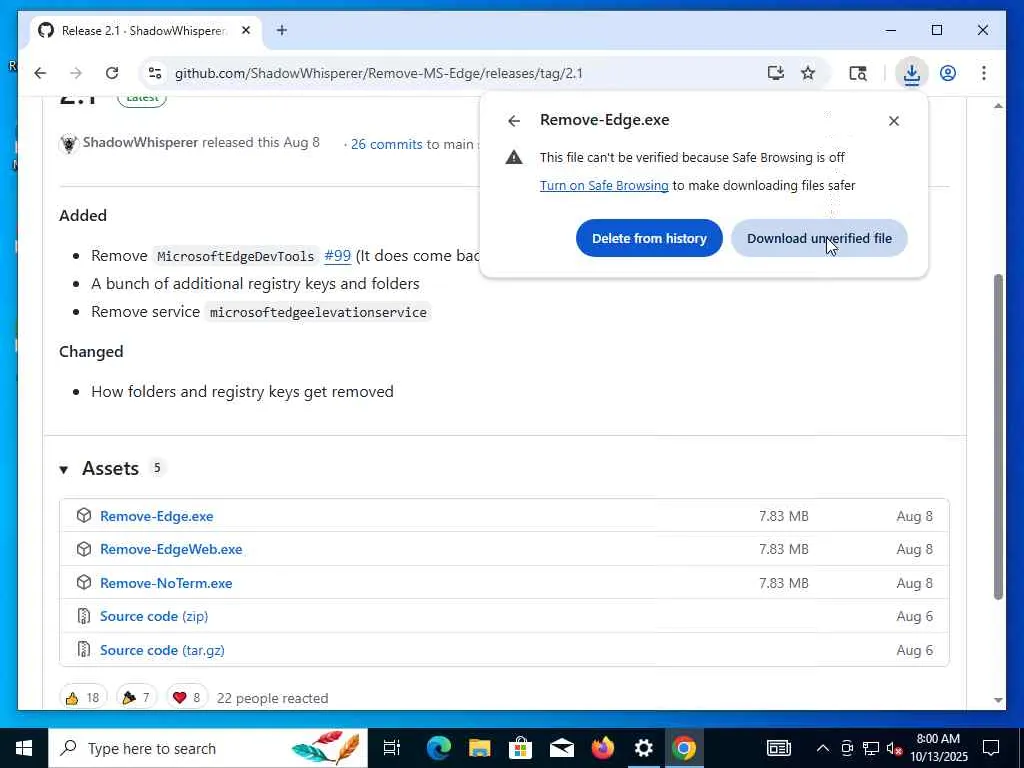Click the network tray icon

point(871,748)
